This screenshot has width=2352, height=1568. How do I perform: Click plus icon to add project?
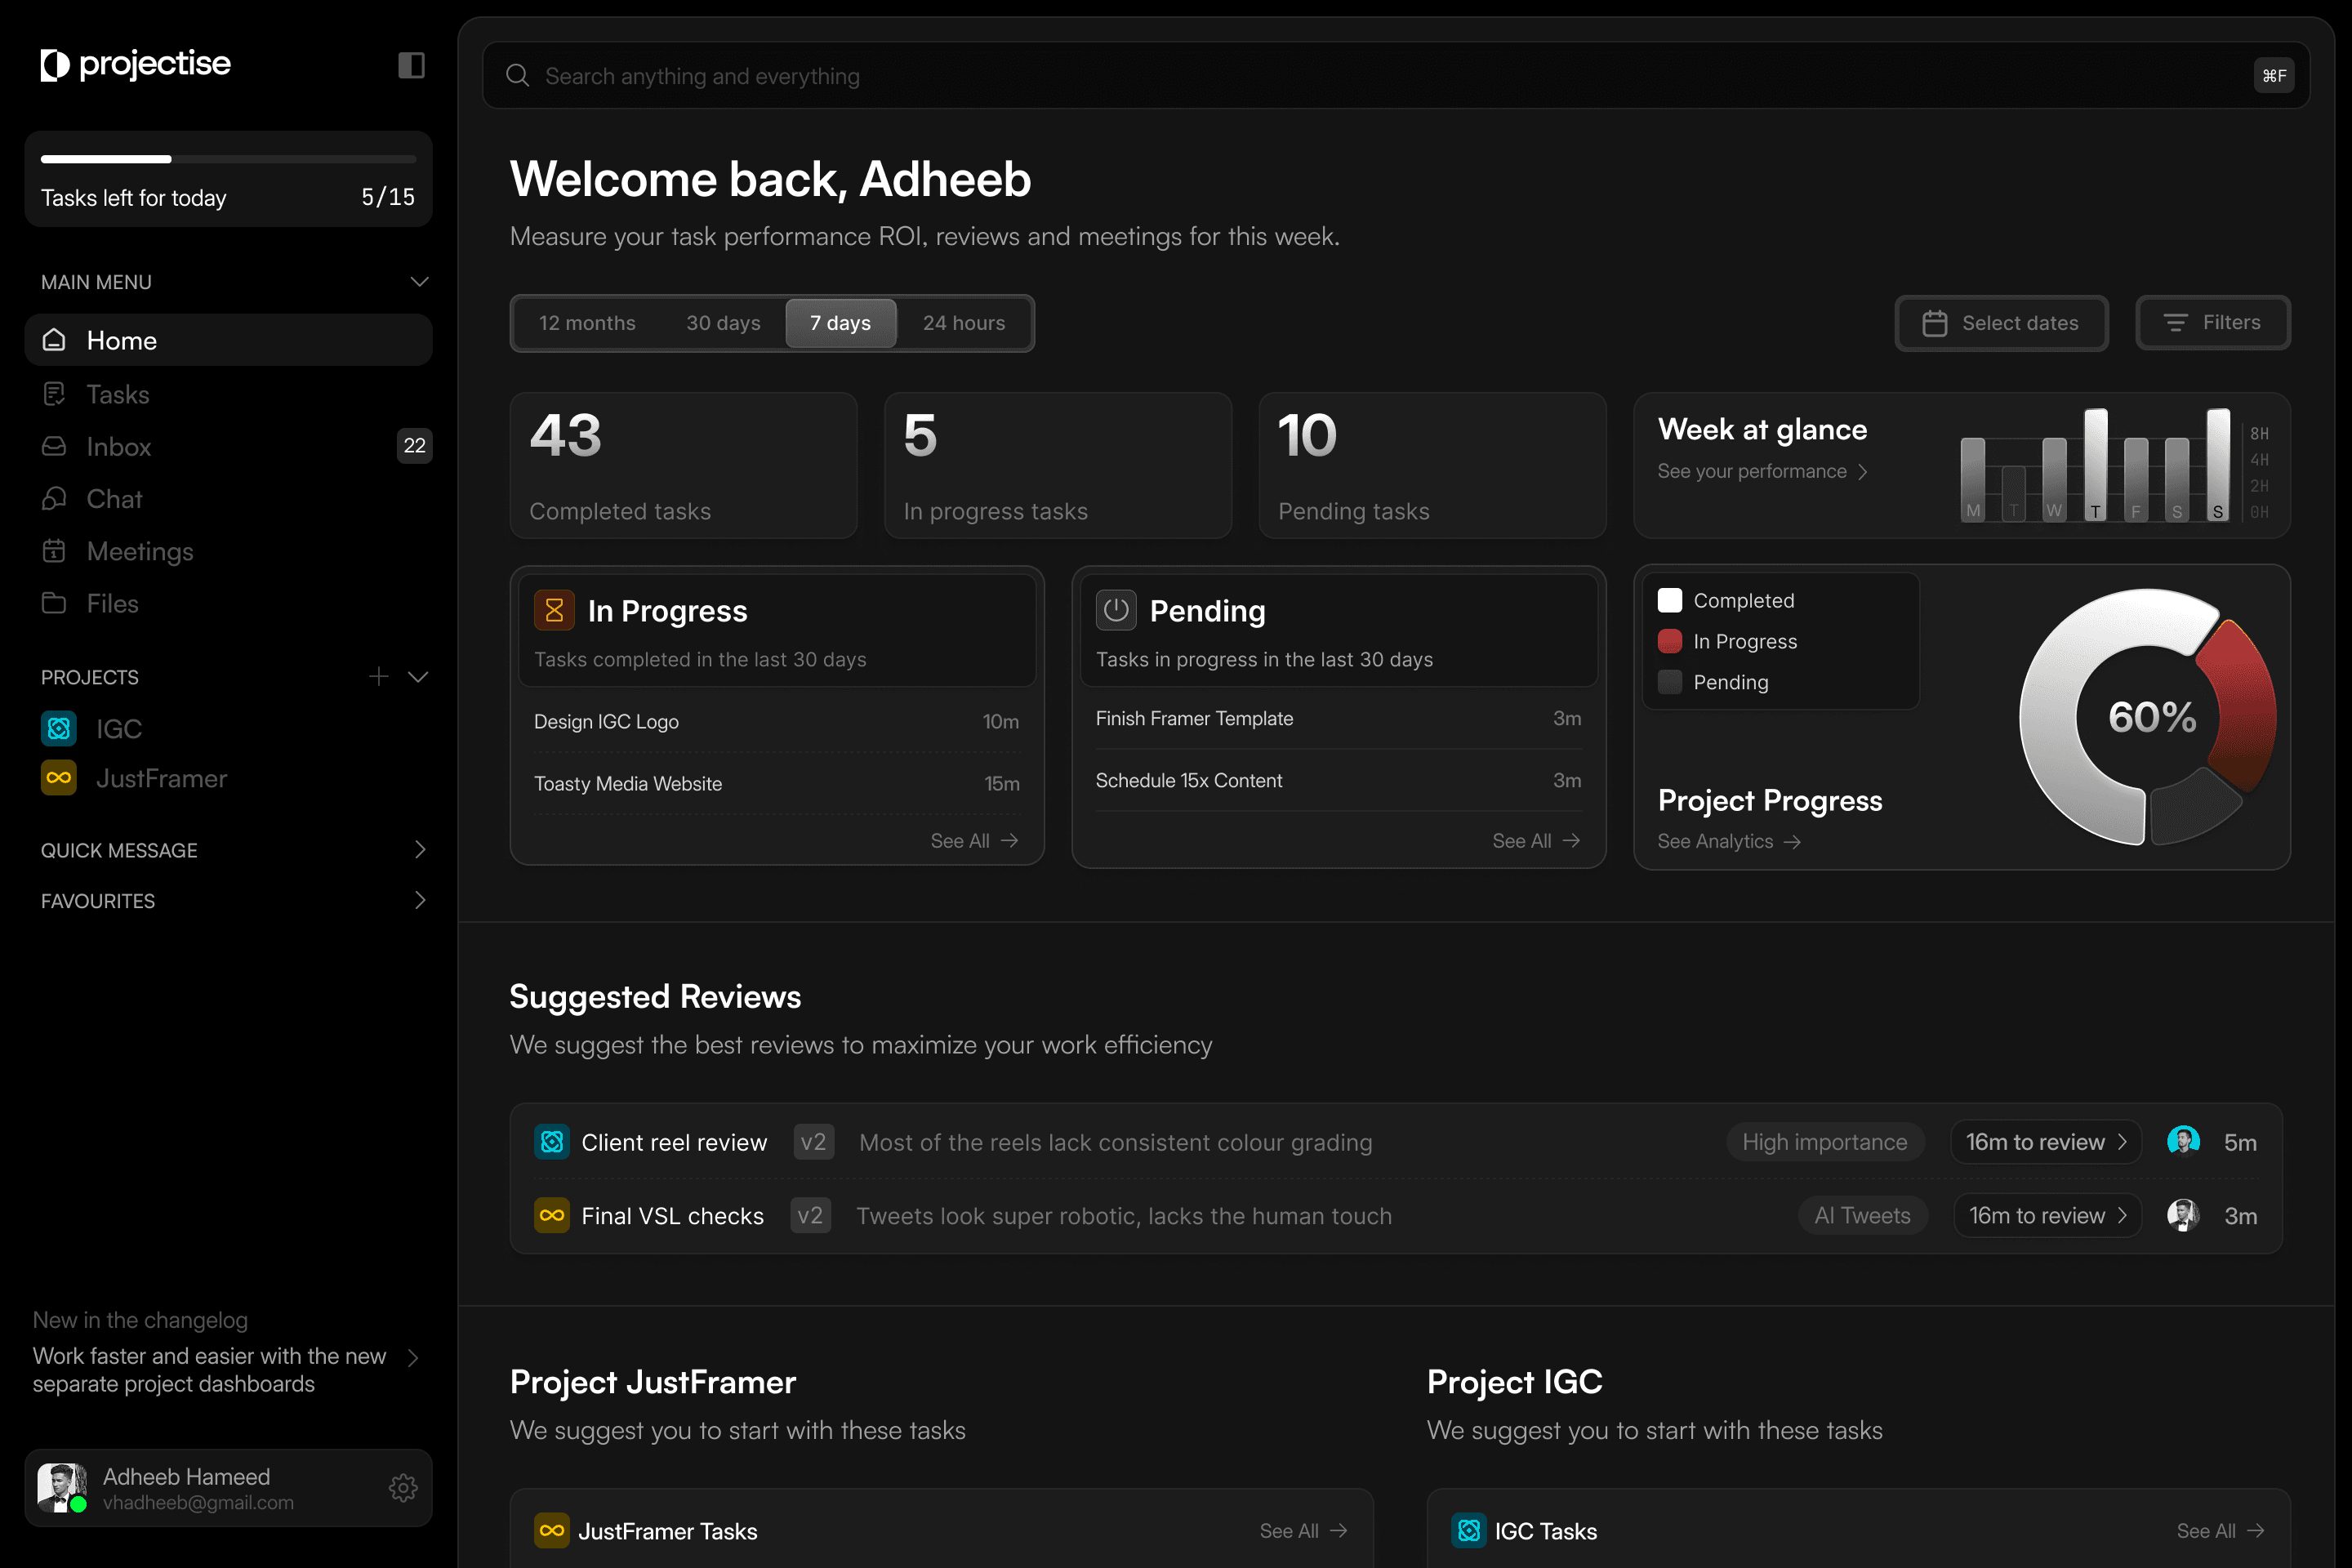pyautogui.click(x=378, y=677)
